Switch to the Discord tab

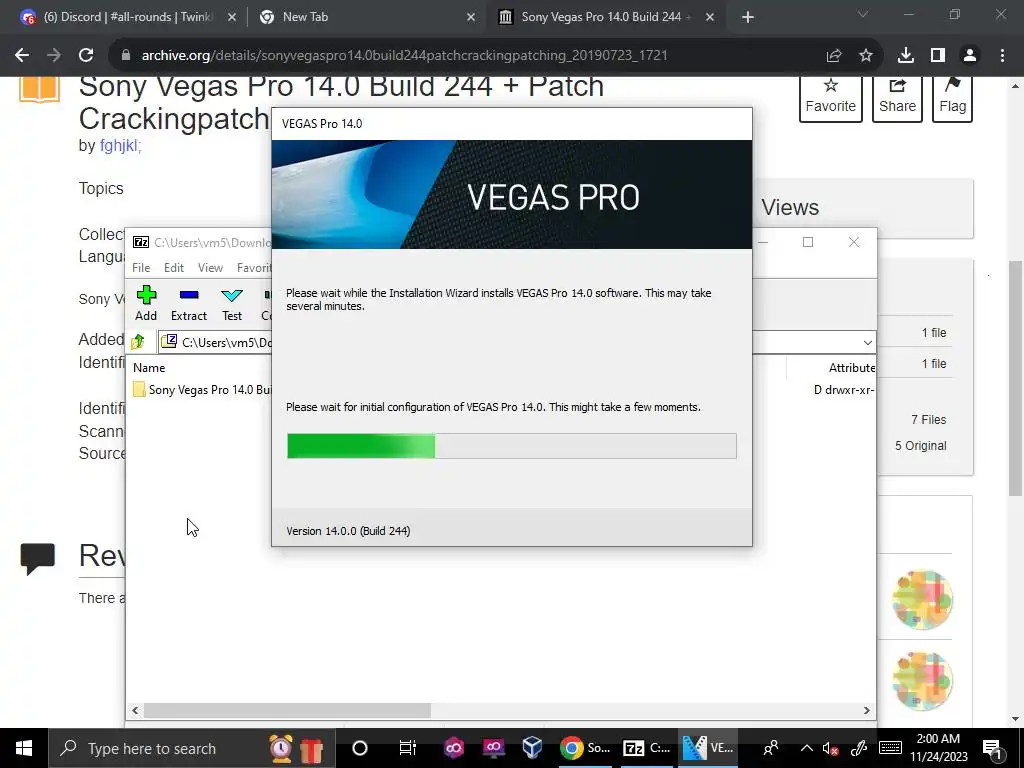tap(127, 17)
